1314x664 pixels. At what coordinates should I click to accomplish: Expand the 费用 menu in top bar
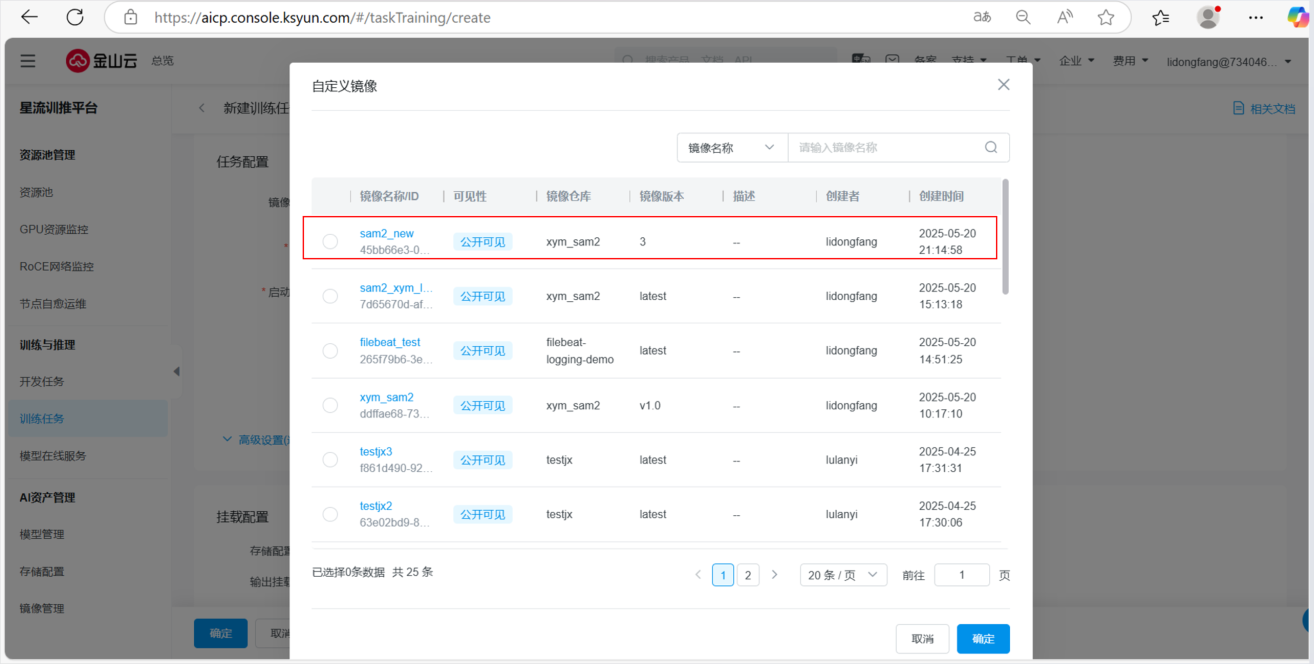[1130, 61]
